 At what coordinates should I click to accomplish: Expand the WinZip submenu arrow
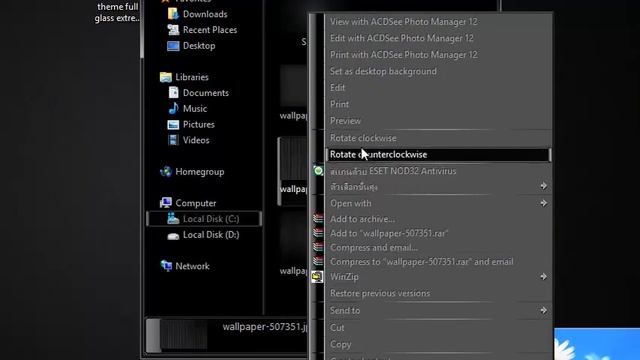pos(544,277)
